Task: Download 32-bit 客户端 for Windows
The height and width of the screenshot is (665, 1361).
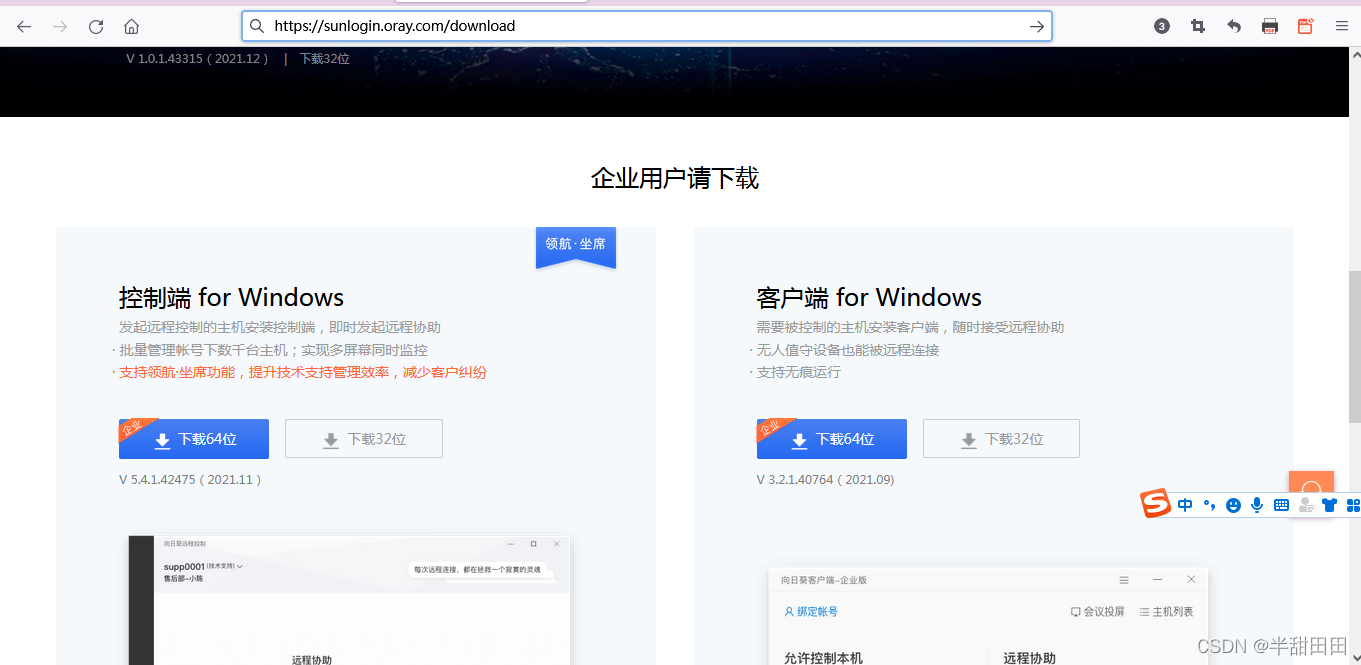Action: 1001,439
